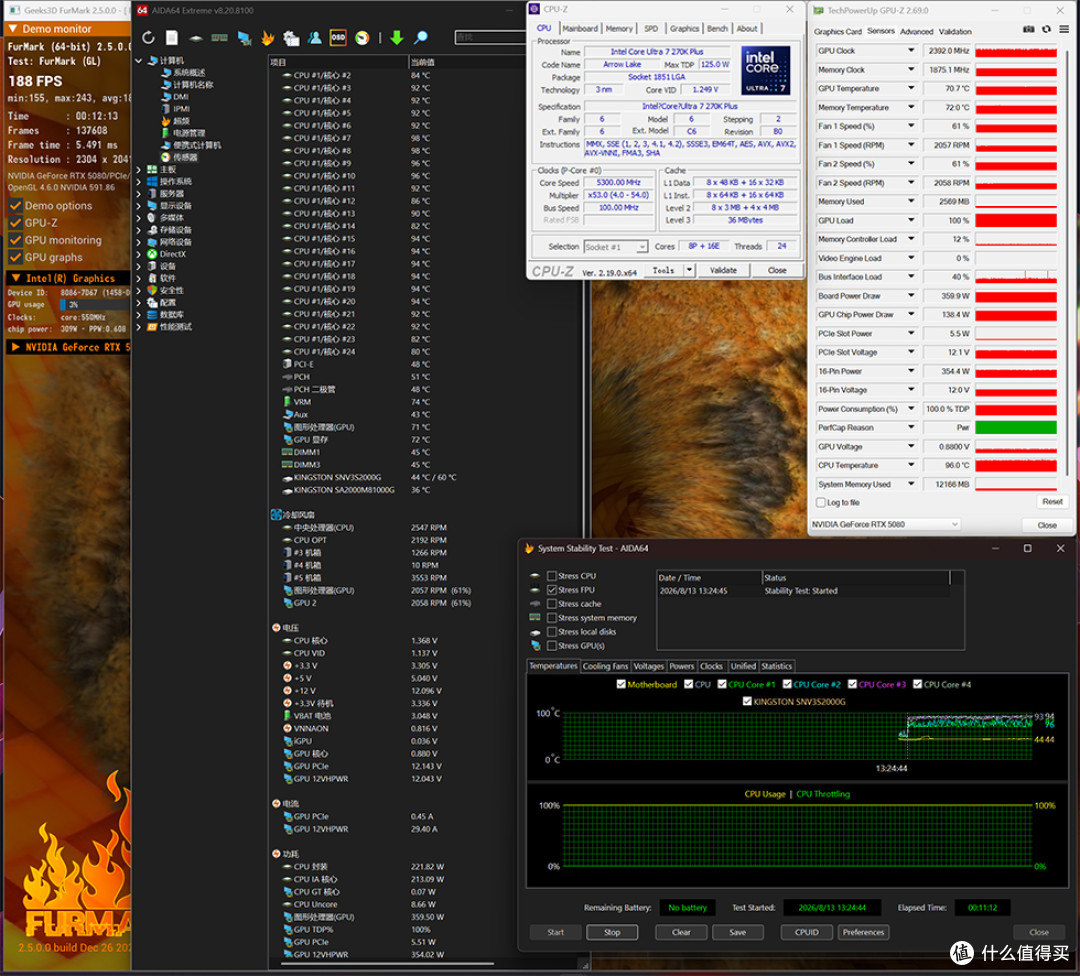The image size is (1080, 976).
Task: Expand the 显示设备 tree node
Action: pyautogui.click(x=138, y=206)
